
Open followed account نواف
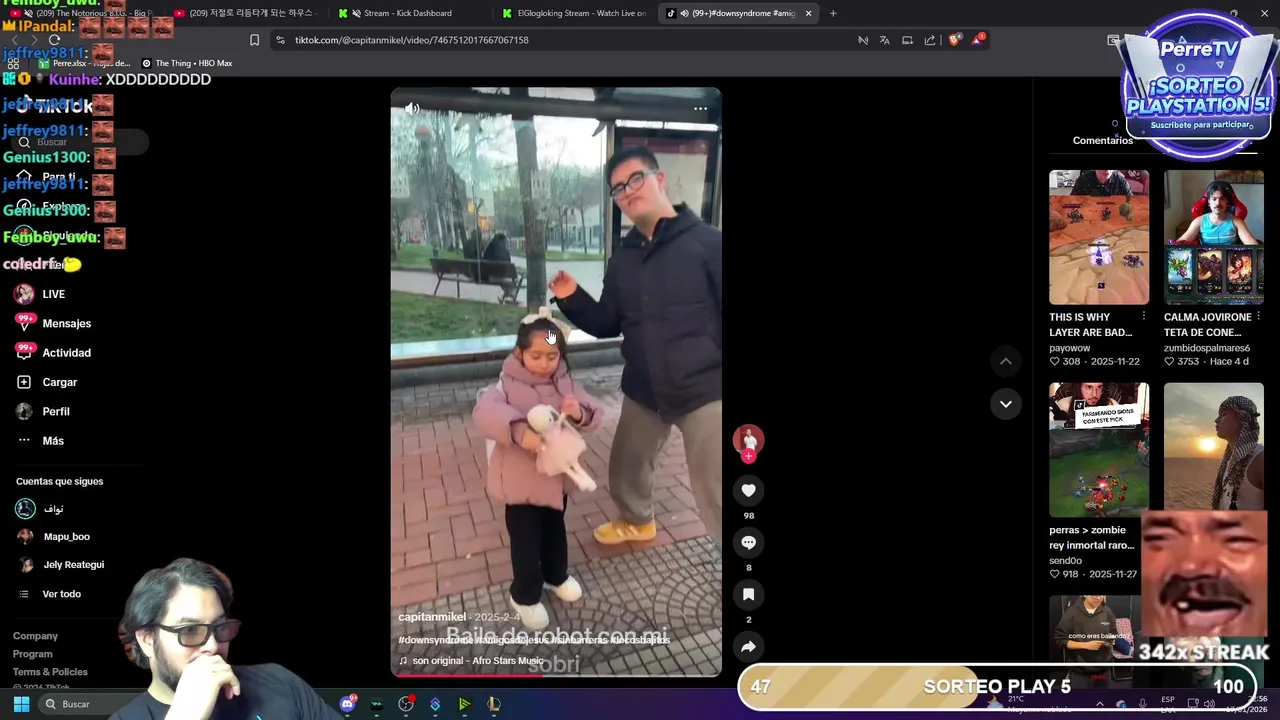[x=40, y=509]
